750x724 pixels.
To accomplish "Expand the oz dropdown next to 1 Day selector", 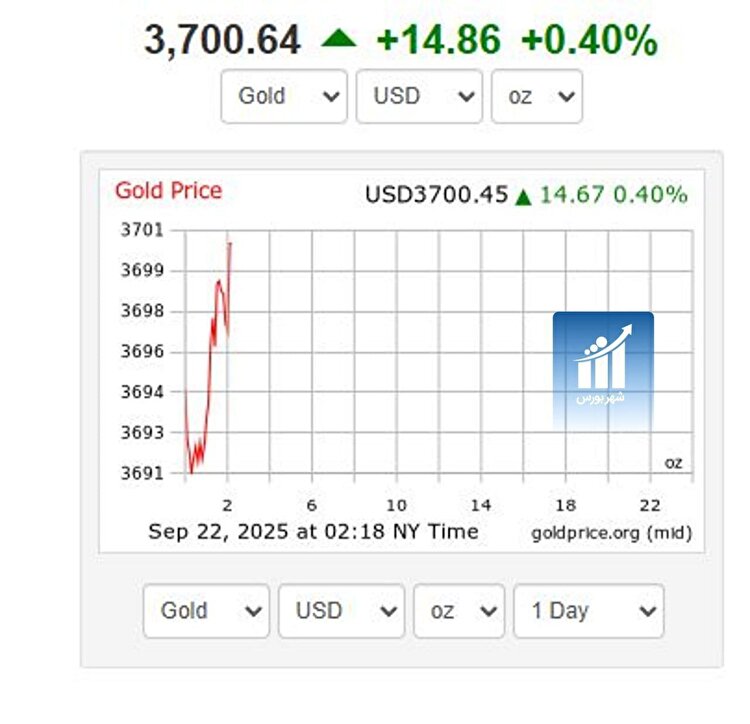I will pos(459,611).
